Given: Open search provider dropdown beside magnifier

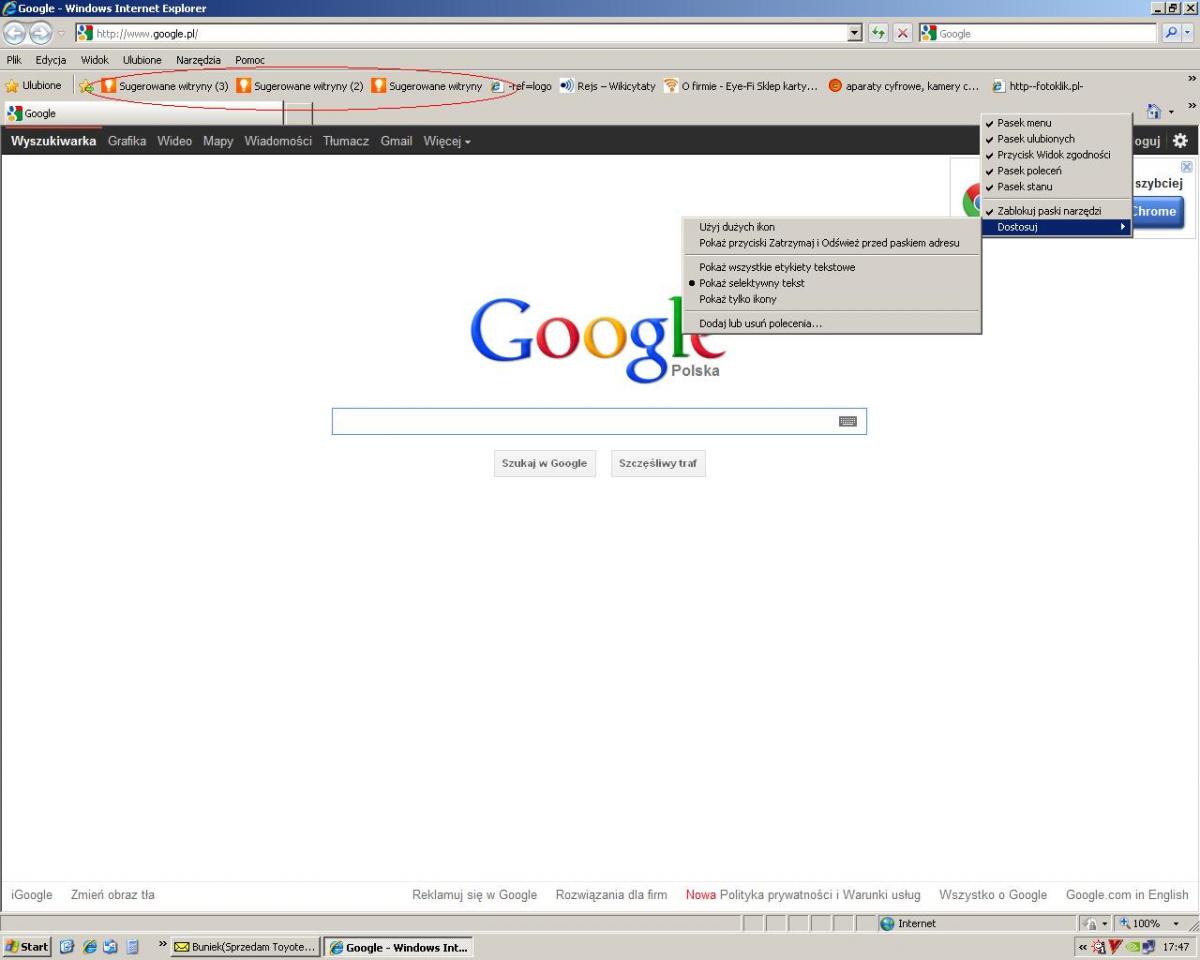Looking at the screenshot, I should point(1188,33).
